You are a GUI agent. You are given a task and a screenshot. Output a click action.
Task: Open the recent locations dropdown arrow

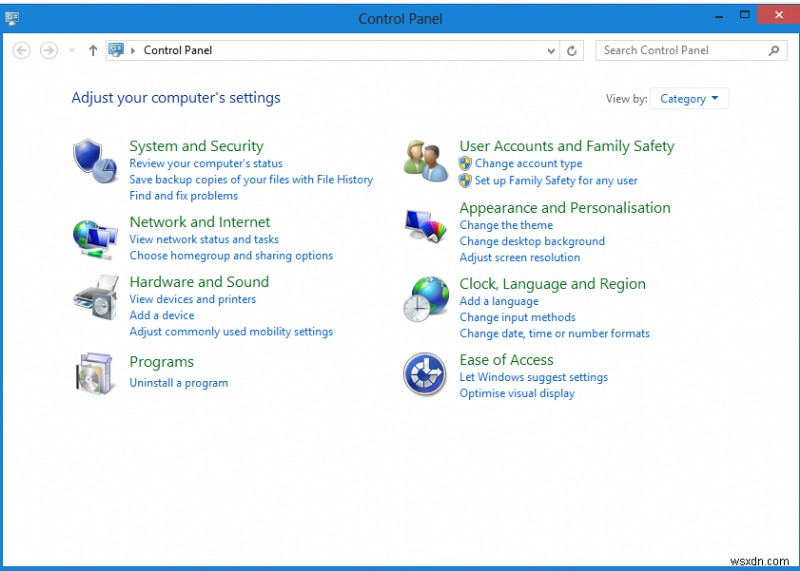pyautogui.click(x=71, y=51)
